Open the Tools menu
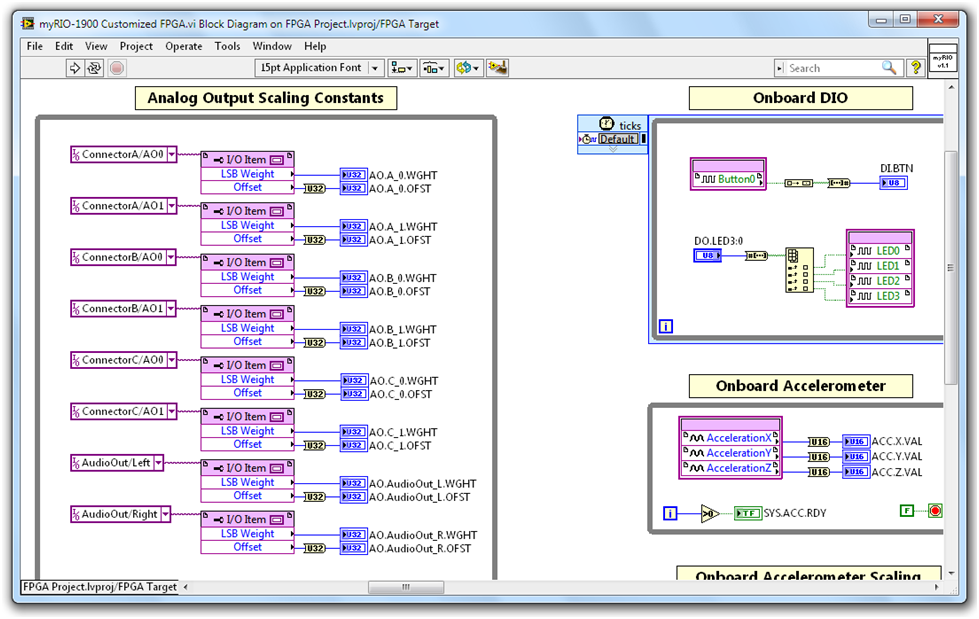Screen dimensions: 979x619 [227, 46]
